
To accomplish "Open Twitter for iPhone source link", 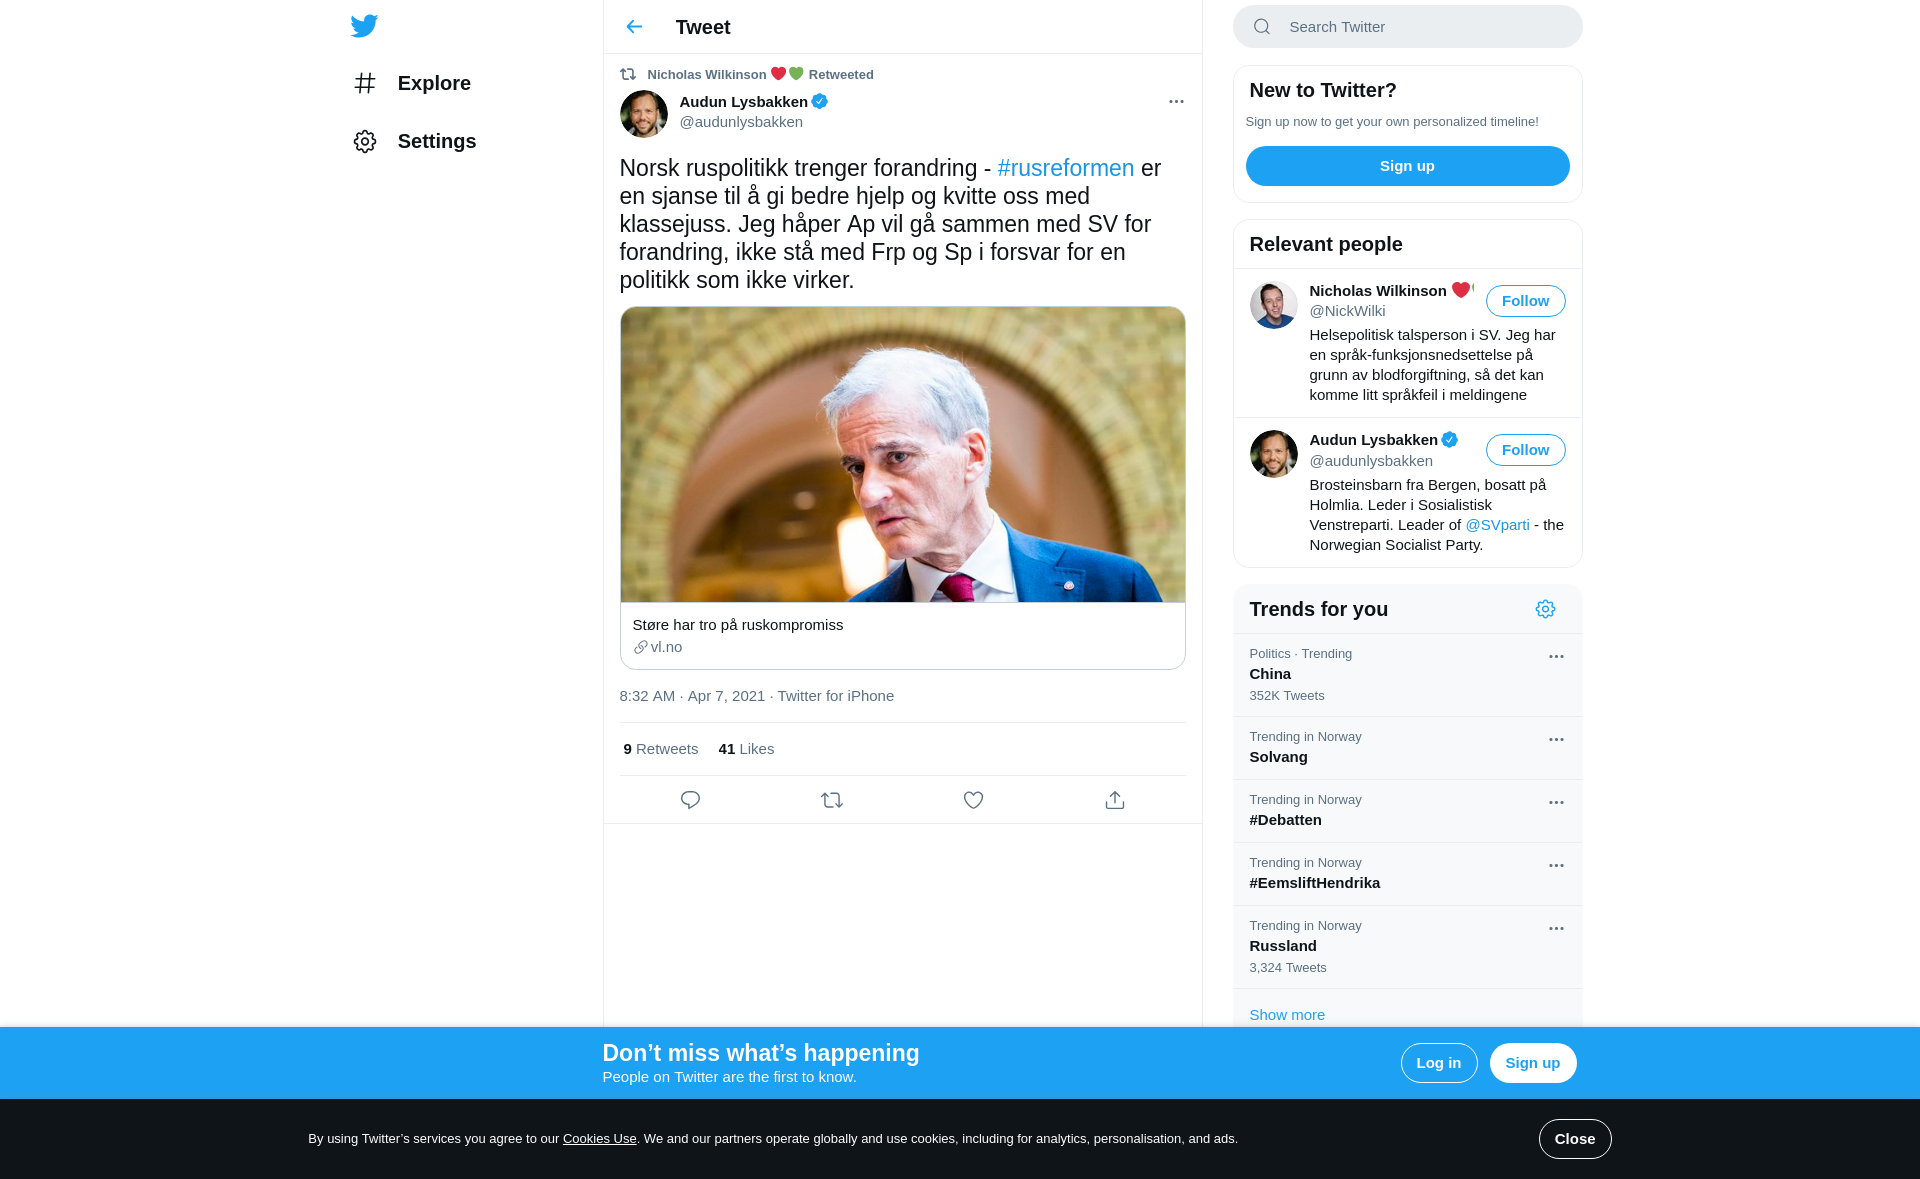I will point(836,696).
